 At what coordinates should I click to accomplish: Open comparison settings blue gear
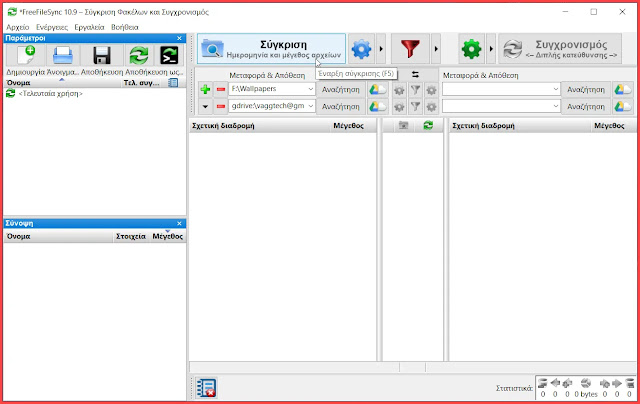click(362, 49)
